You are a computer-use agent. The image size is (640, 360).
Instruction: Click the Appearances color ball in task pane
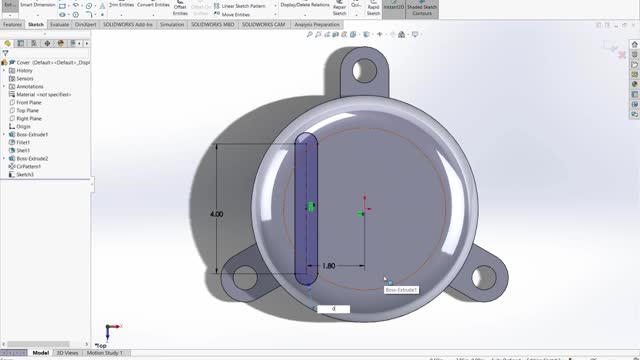click(x=634, y=84)
